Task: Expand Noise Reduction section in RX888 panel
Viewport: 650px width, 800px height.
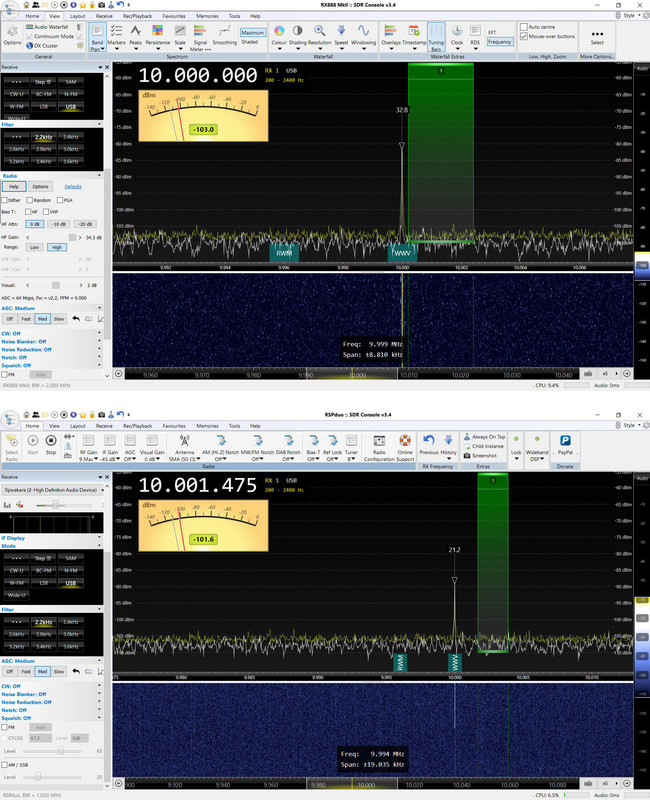Action: [99, 349]
